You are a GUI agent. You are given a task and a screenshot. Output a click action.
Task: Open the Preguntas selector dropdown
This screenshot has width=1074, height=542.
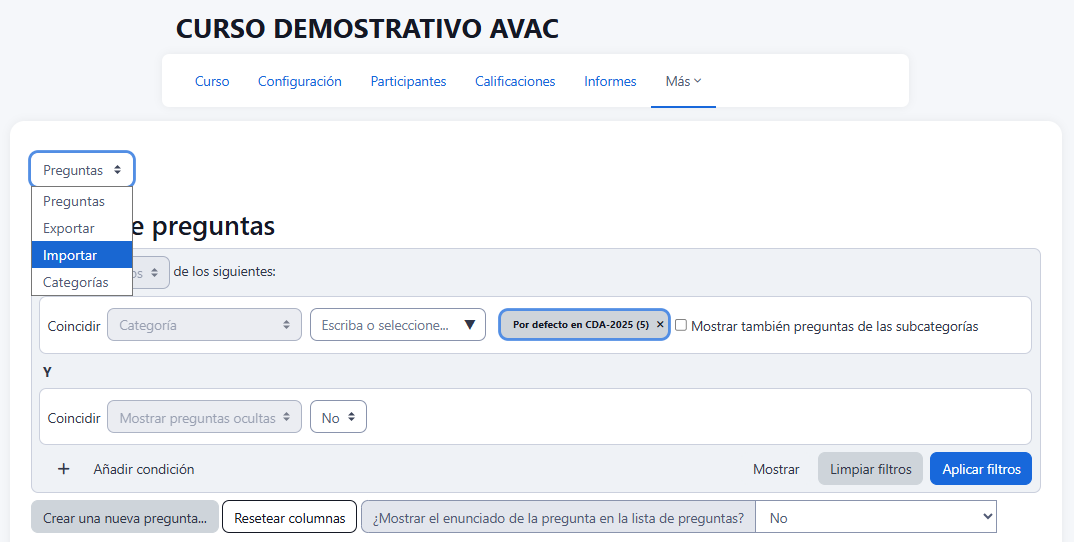(x=82, y=170)
